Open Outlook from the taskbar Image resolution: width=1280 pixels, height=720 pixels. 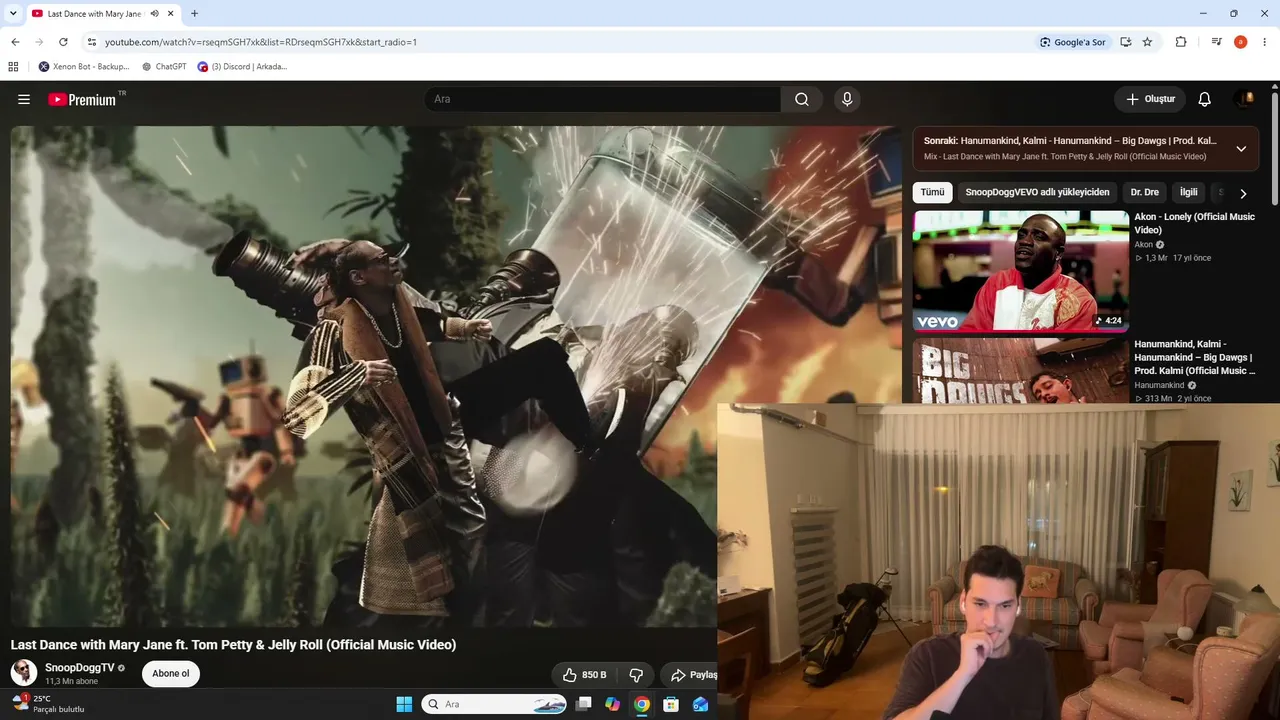pyautogui.click(x=701, y=704)
